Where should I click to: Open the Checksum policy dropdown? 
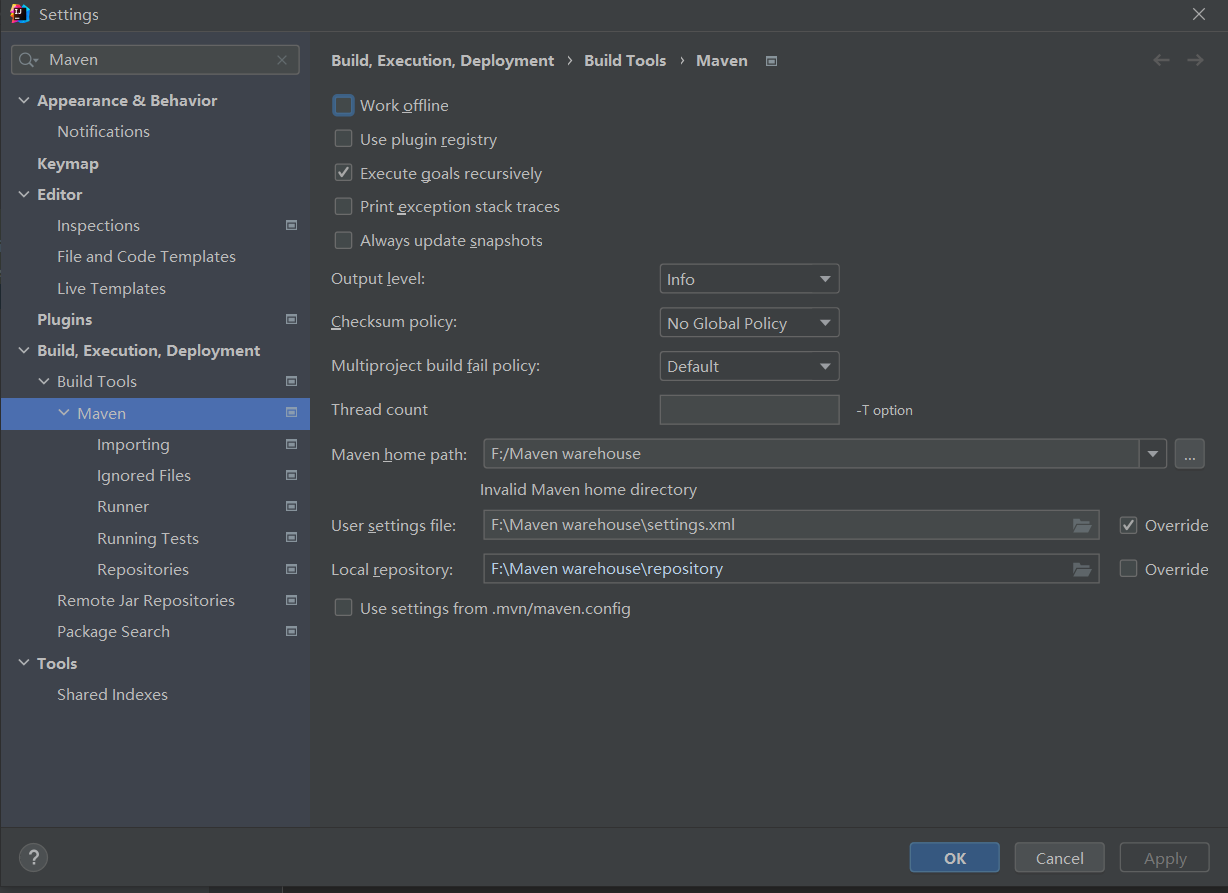(x=749, y=323)
